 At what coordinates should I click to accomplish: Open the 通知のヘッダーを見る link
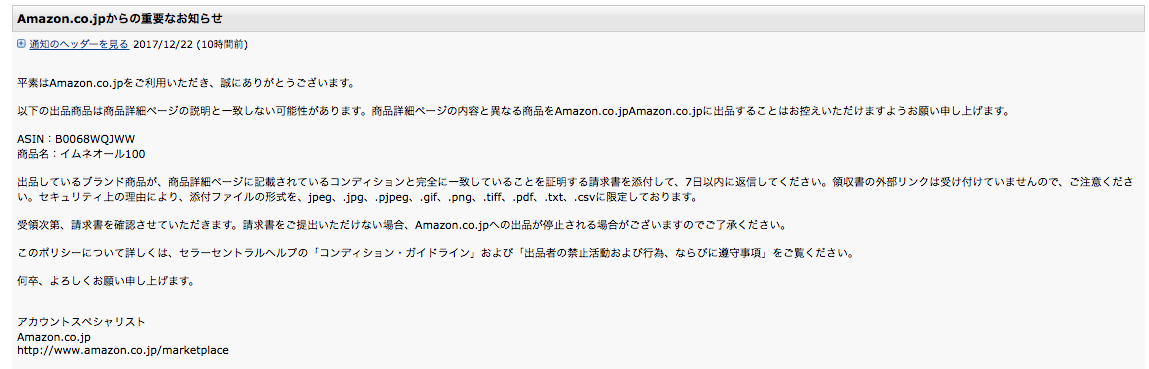tap(79, 45)
